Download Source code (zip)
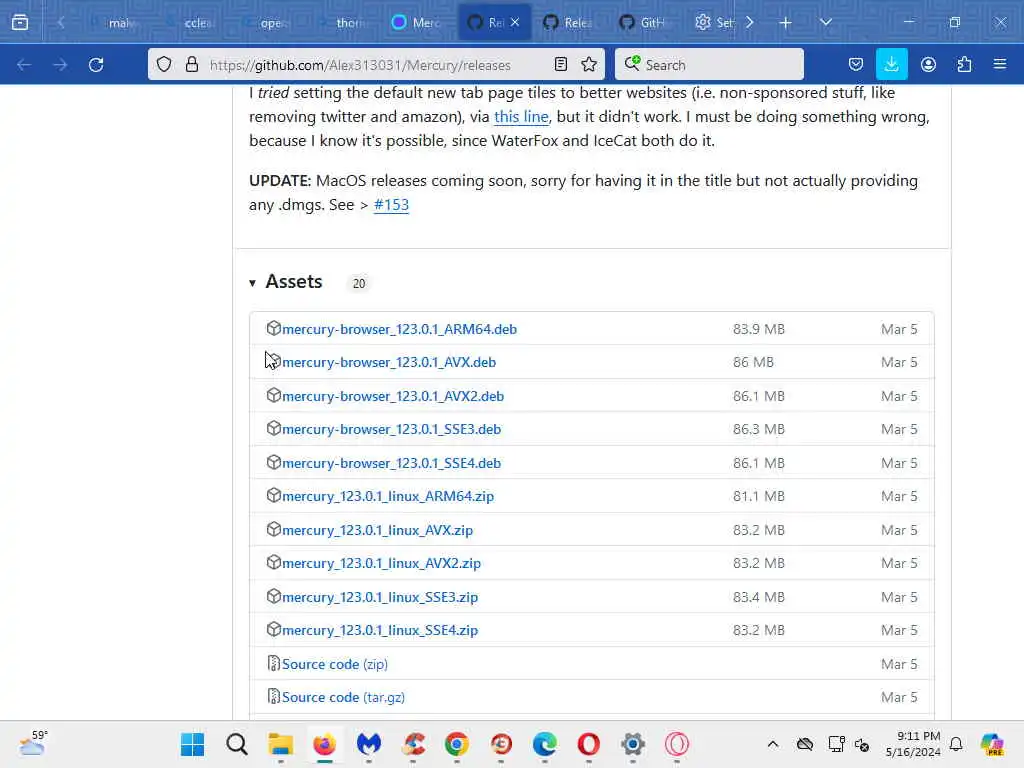The height and width of the screenshot is (768, 1024). click(x=334, y=664)
